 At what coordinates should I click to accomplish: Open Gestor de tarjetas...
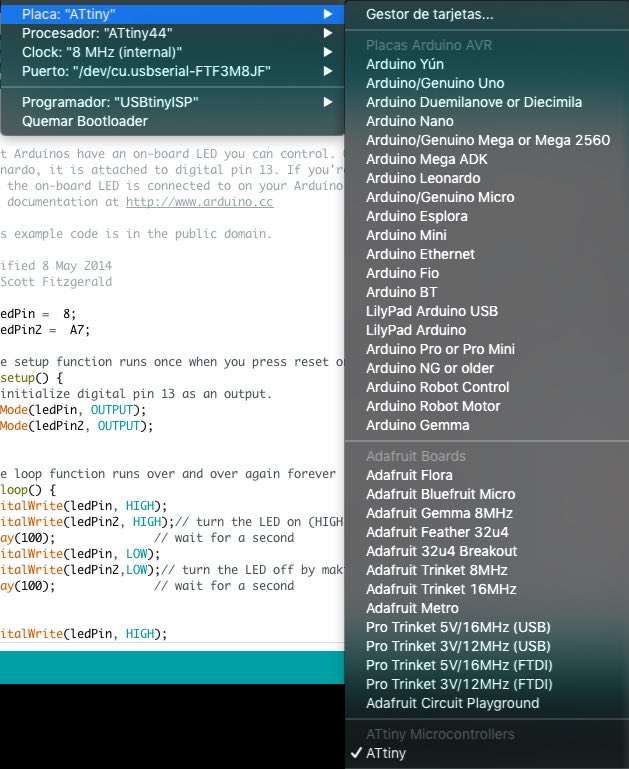429,14
